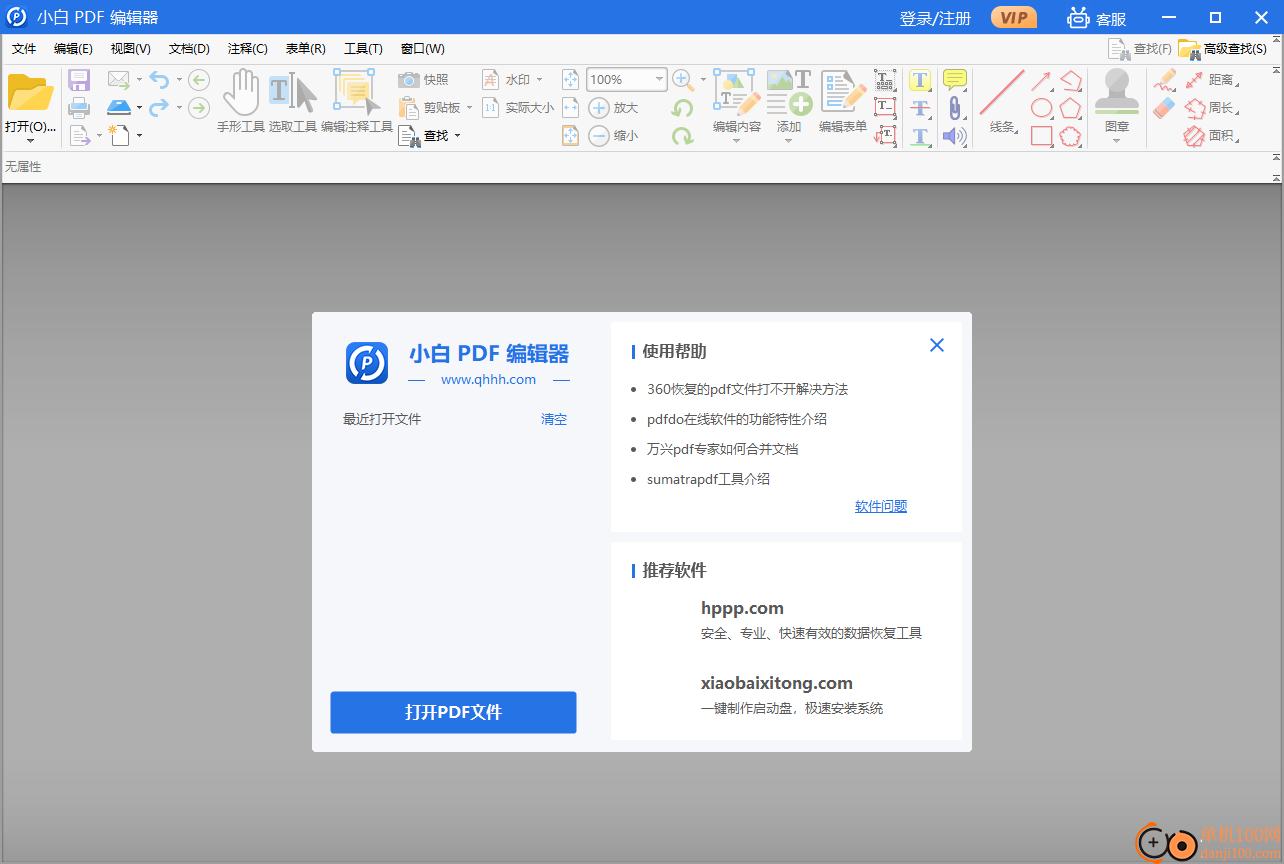This screenshot has height=864, width=1284.
Task: Open the zoom percentage combo box
Action: click(627, 80)
